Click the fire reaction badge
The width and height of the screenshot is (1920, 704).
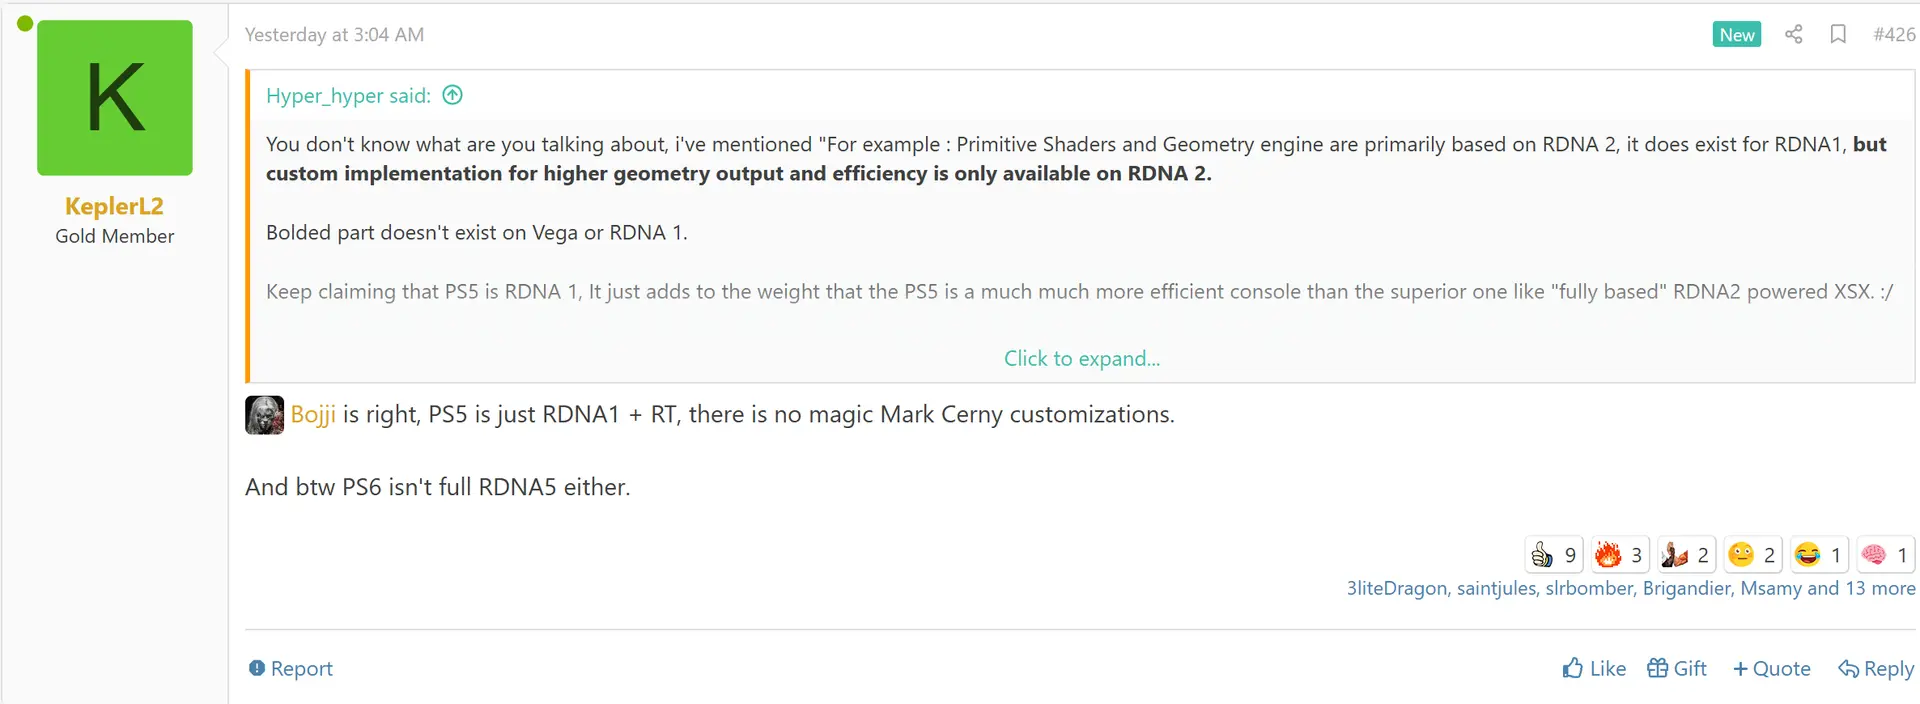[x=1620, y=555]
